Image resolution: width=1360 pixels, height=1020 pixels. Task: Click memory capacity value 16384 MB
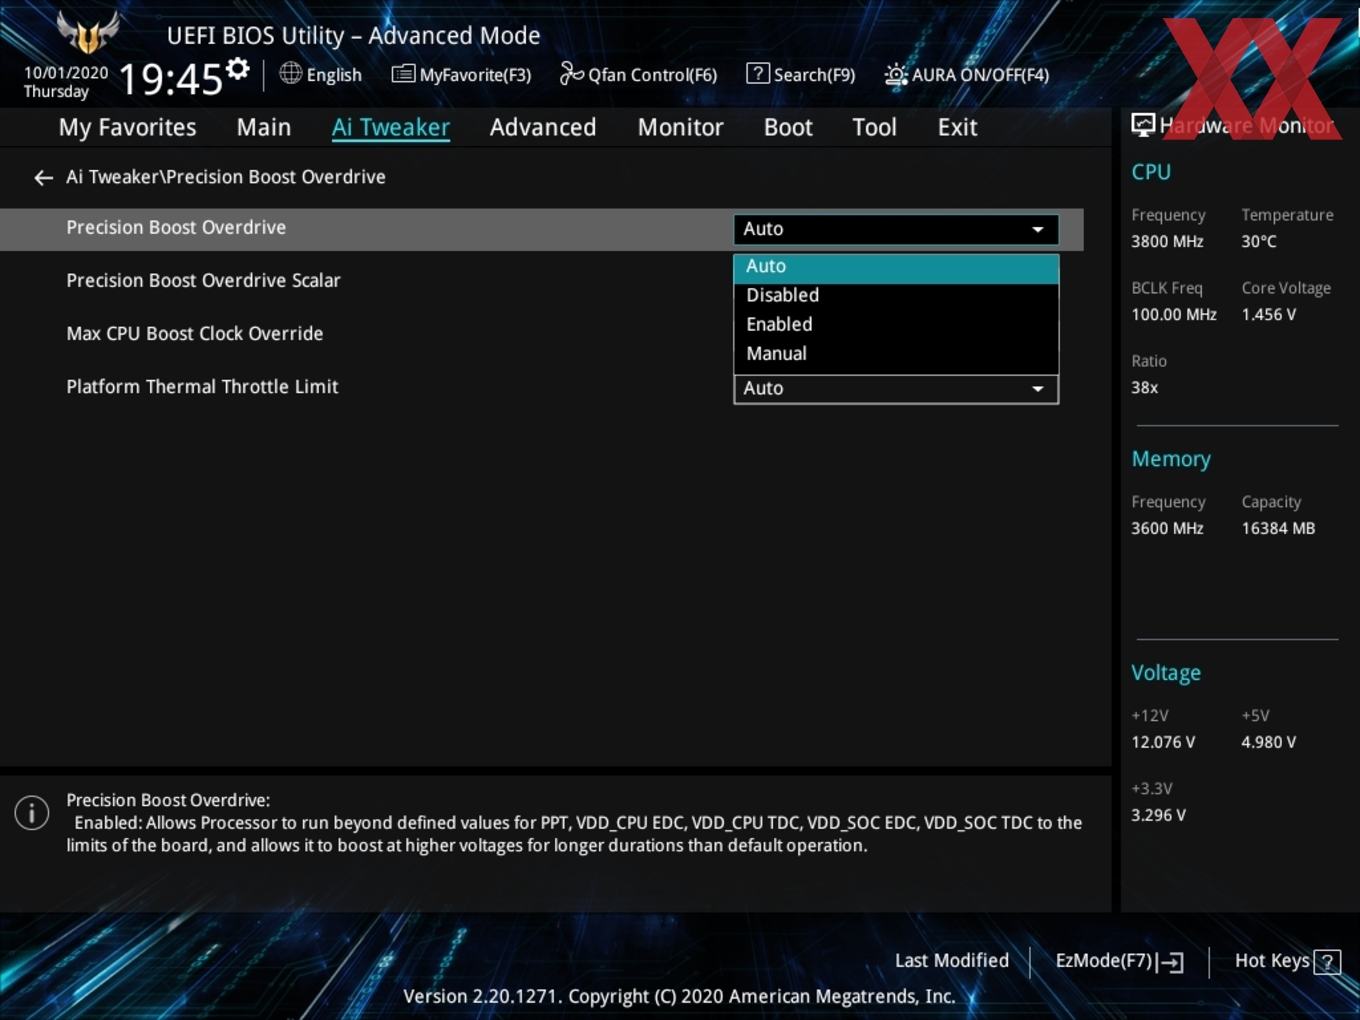[x=1278, y=529]
